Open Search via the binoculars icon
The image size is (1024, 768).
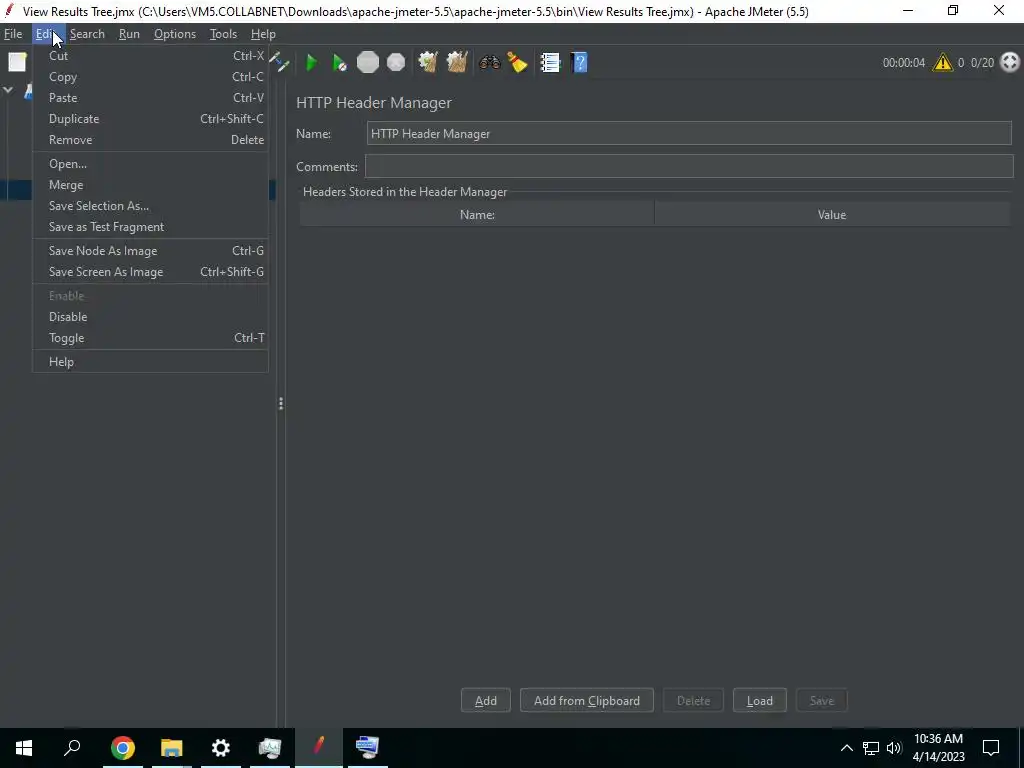pos(489,63)
